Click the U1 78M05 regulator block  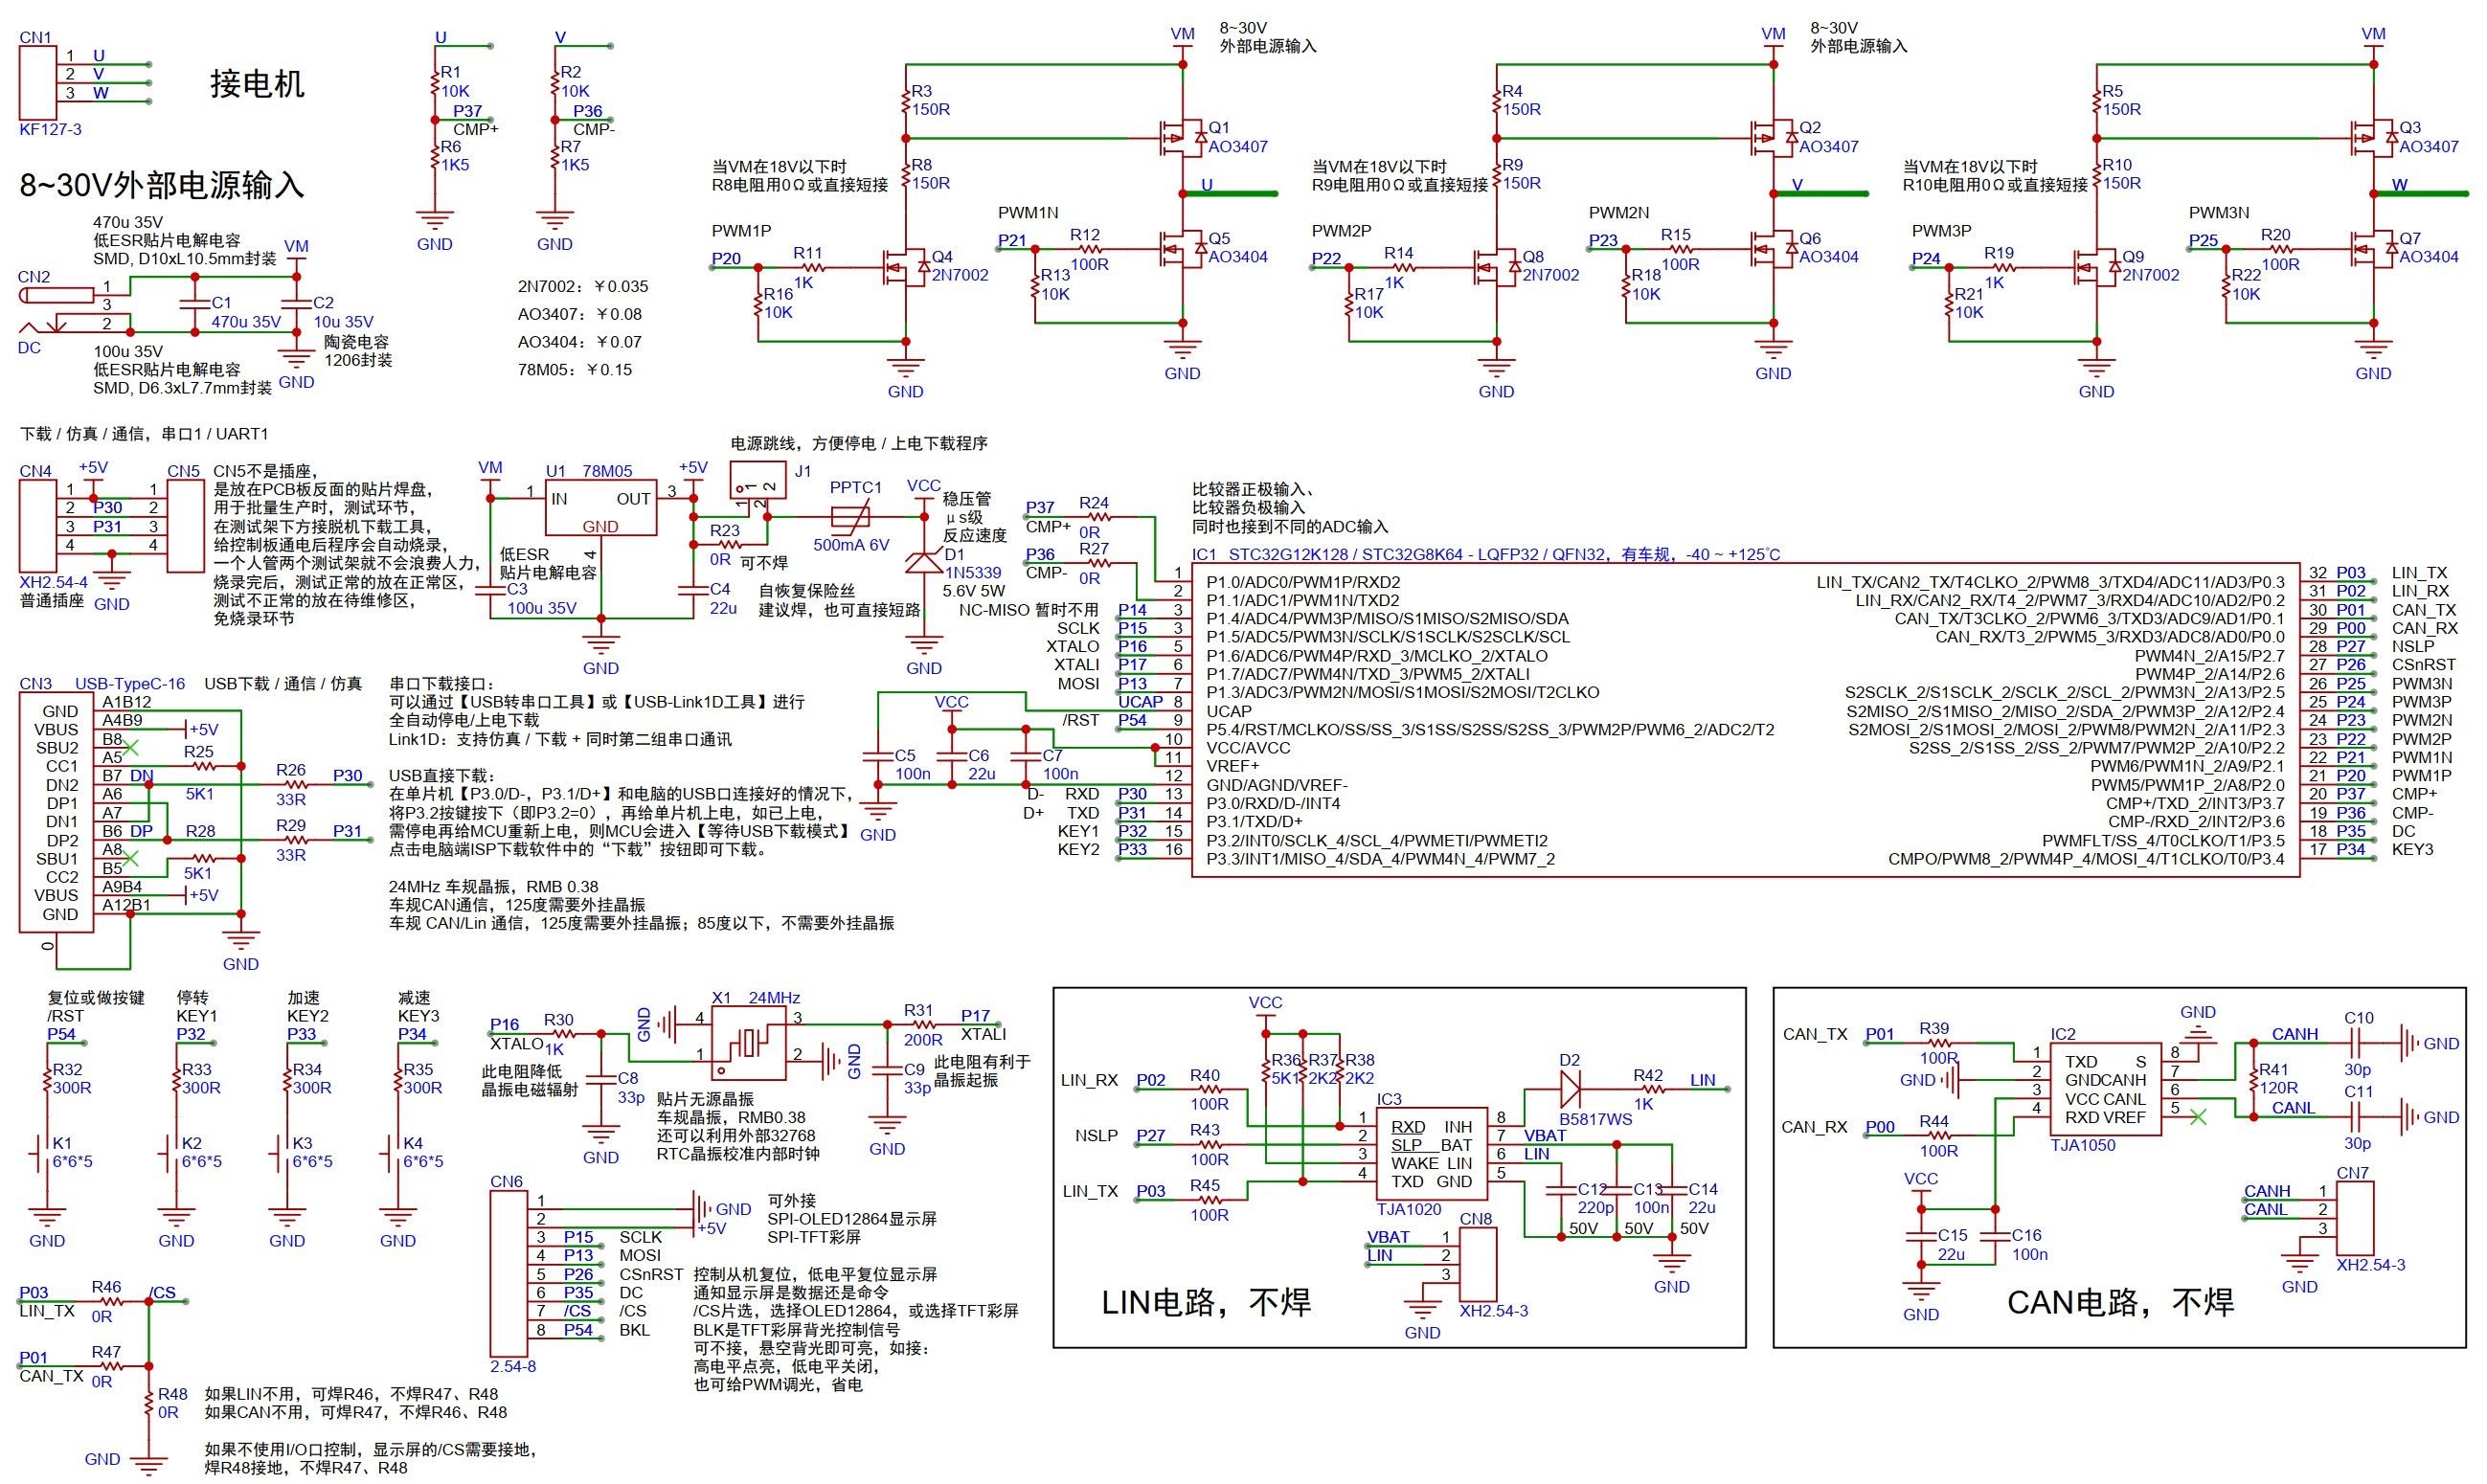(600, 508)
